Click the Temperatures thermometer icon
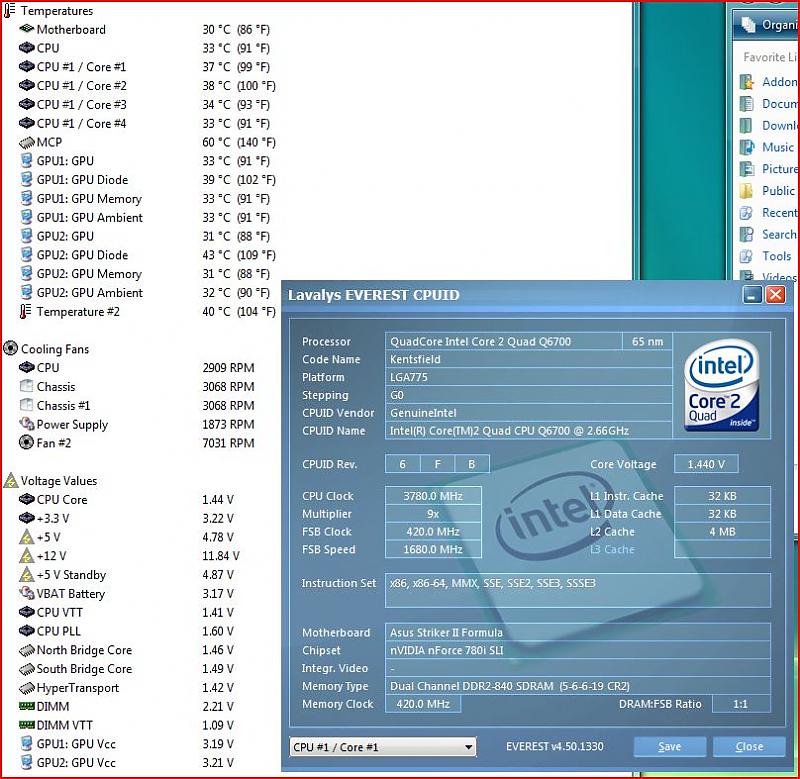Screen dimensions: 800x779 point(10,10)
